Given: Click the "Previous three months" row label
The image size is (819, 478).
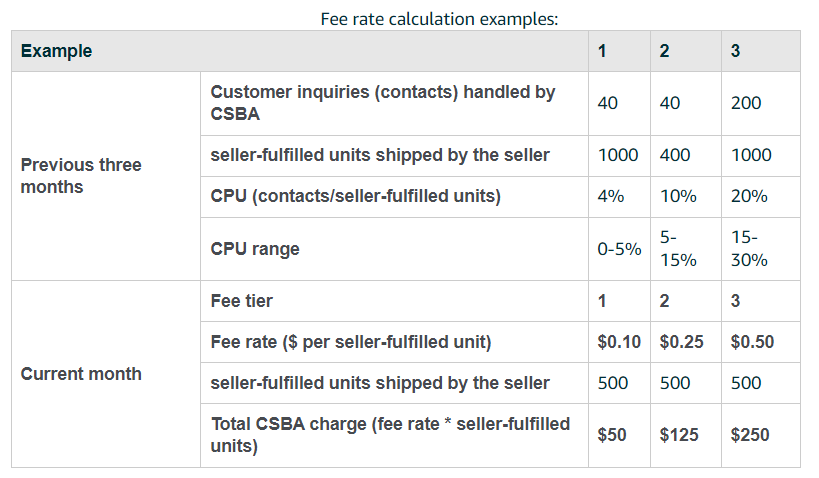Looking at the screenshot, I should point(81,176).
